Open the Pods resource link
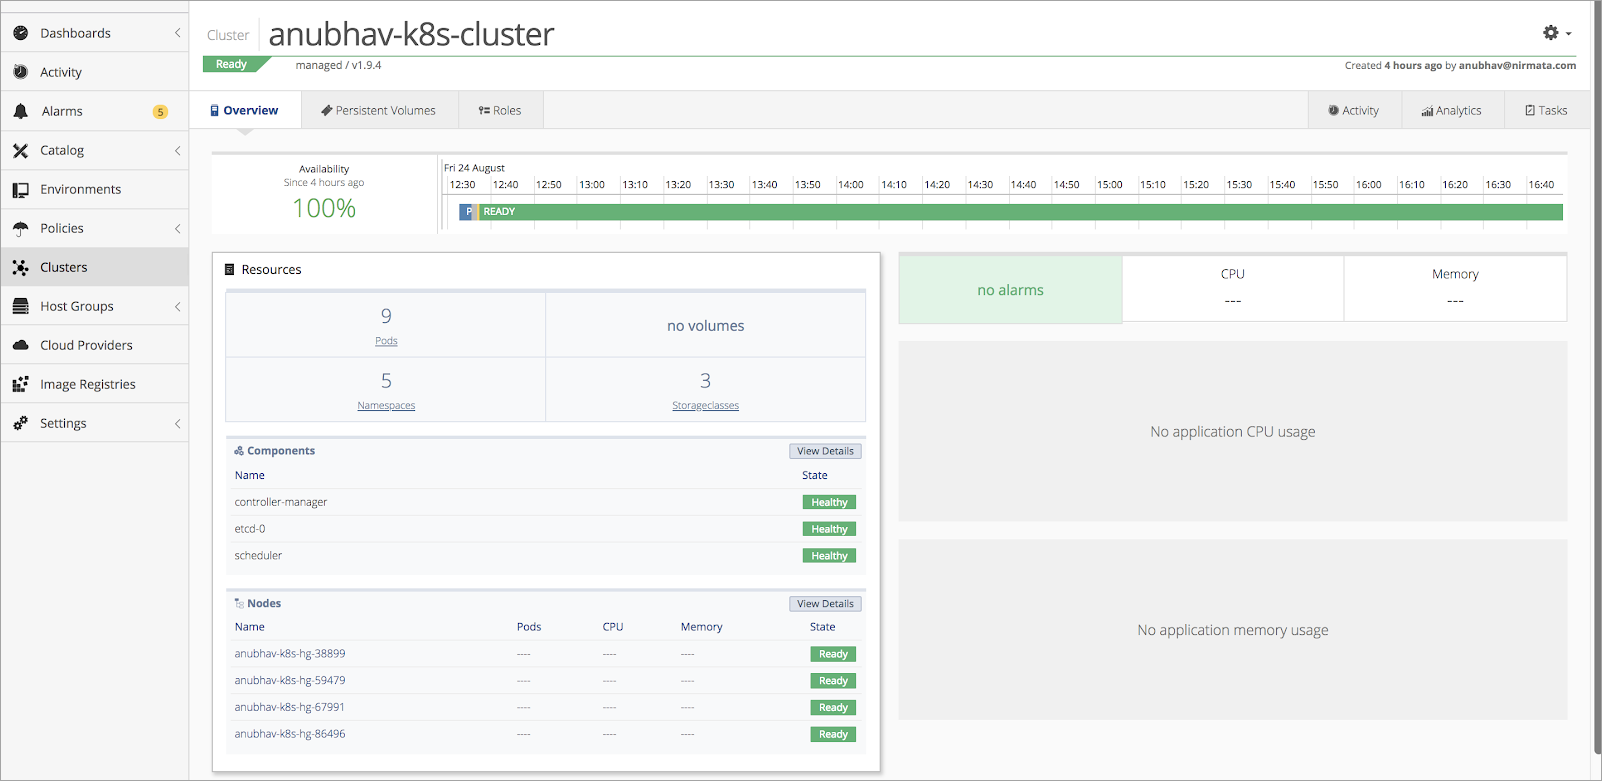Screen dimensions: 1602x781 386,341
